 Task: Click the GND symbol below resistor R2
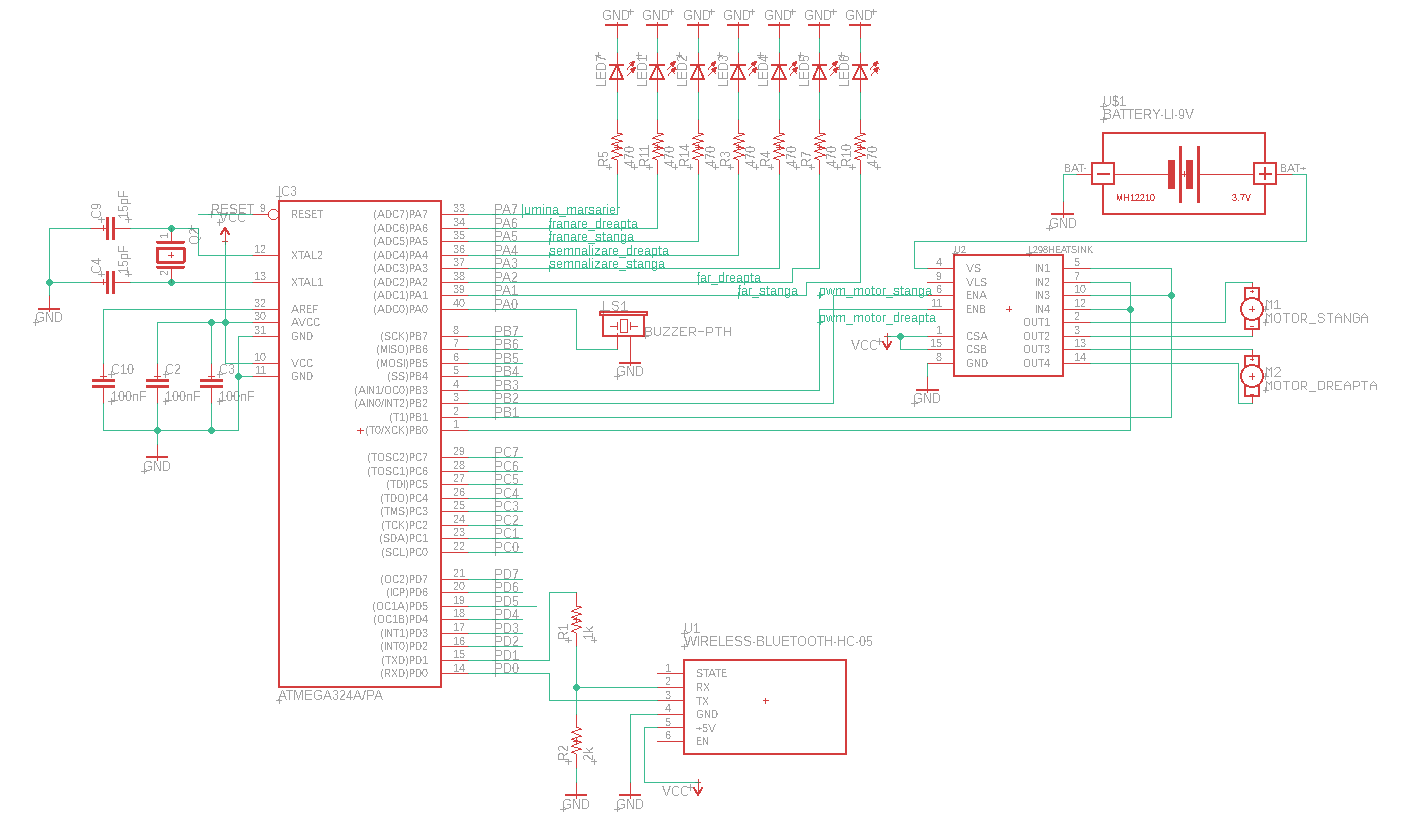coord(576,800)
